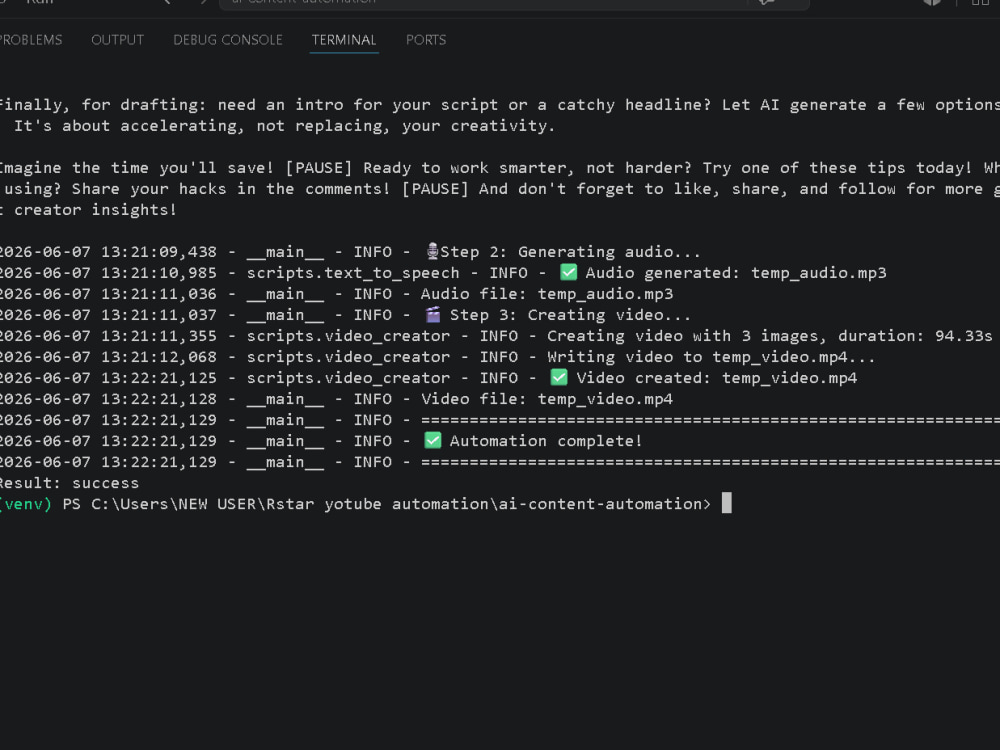Click 'Step 2: Generating audio...' text
Image resolution: width=1000 pixels, height=750 pixels.
tap(570, 251)
